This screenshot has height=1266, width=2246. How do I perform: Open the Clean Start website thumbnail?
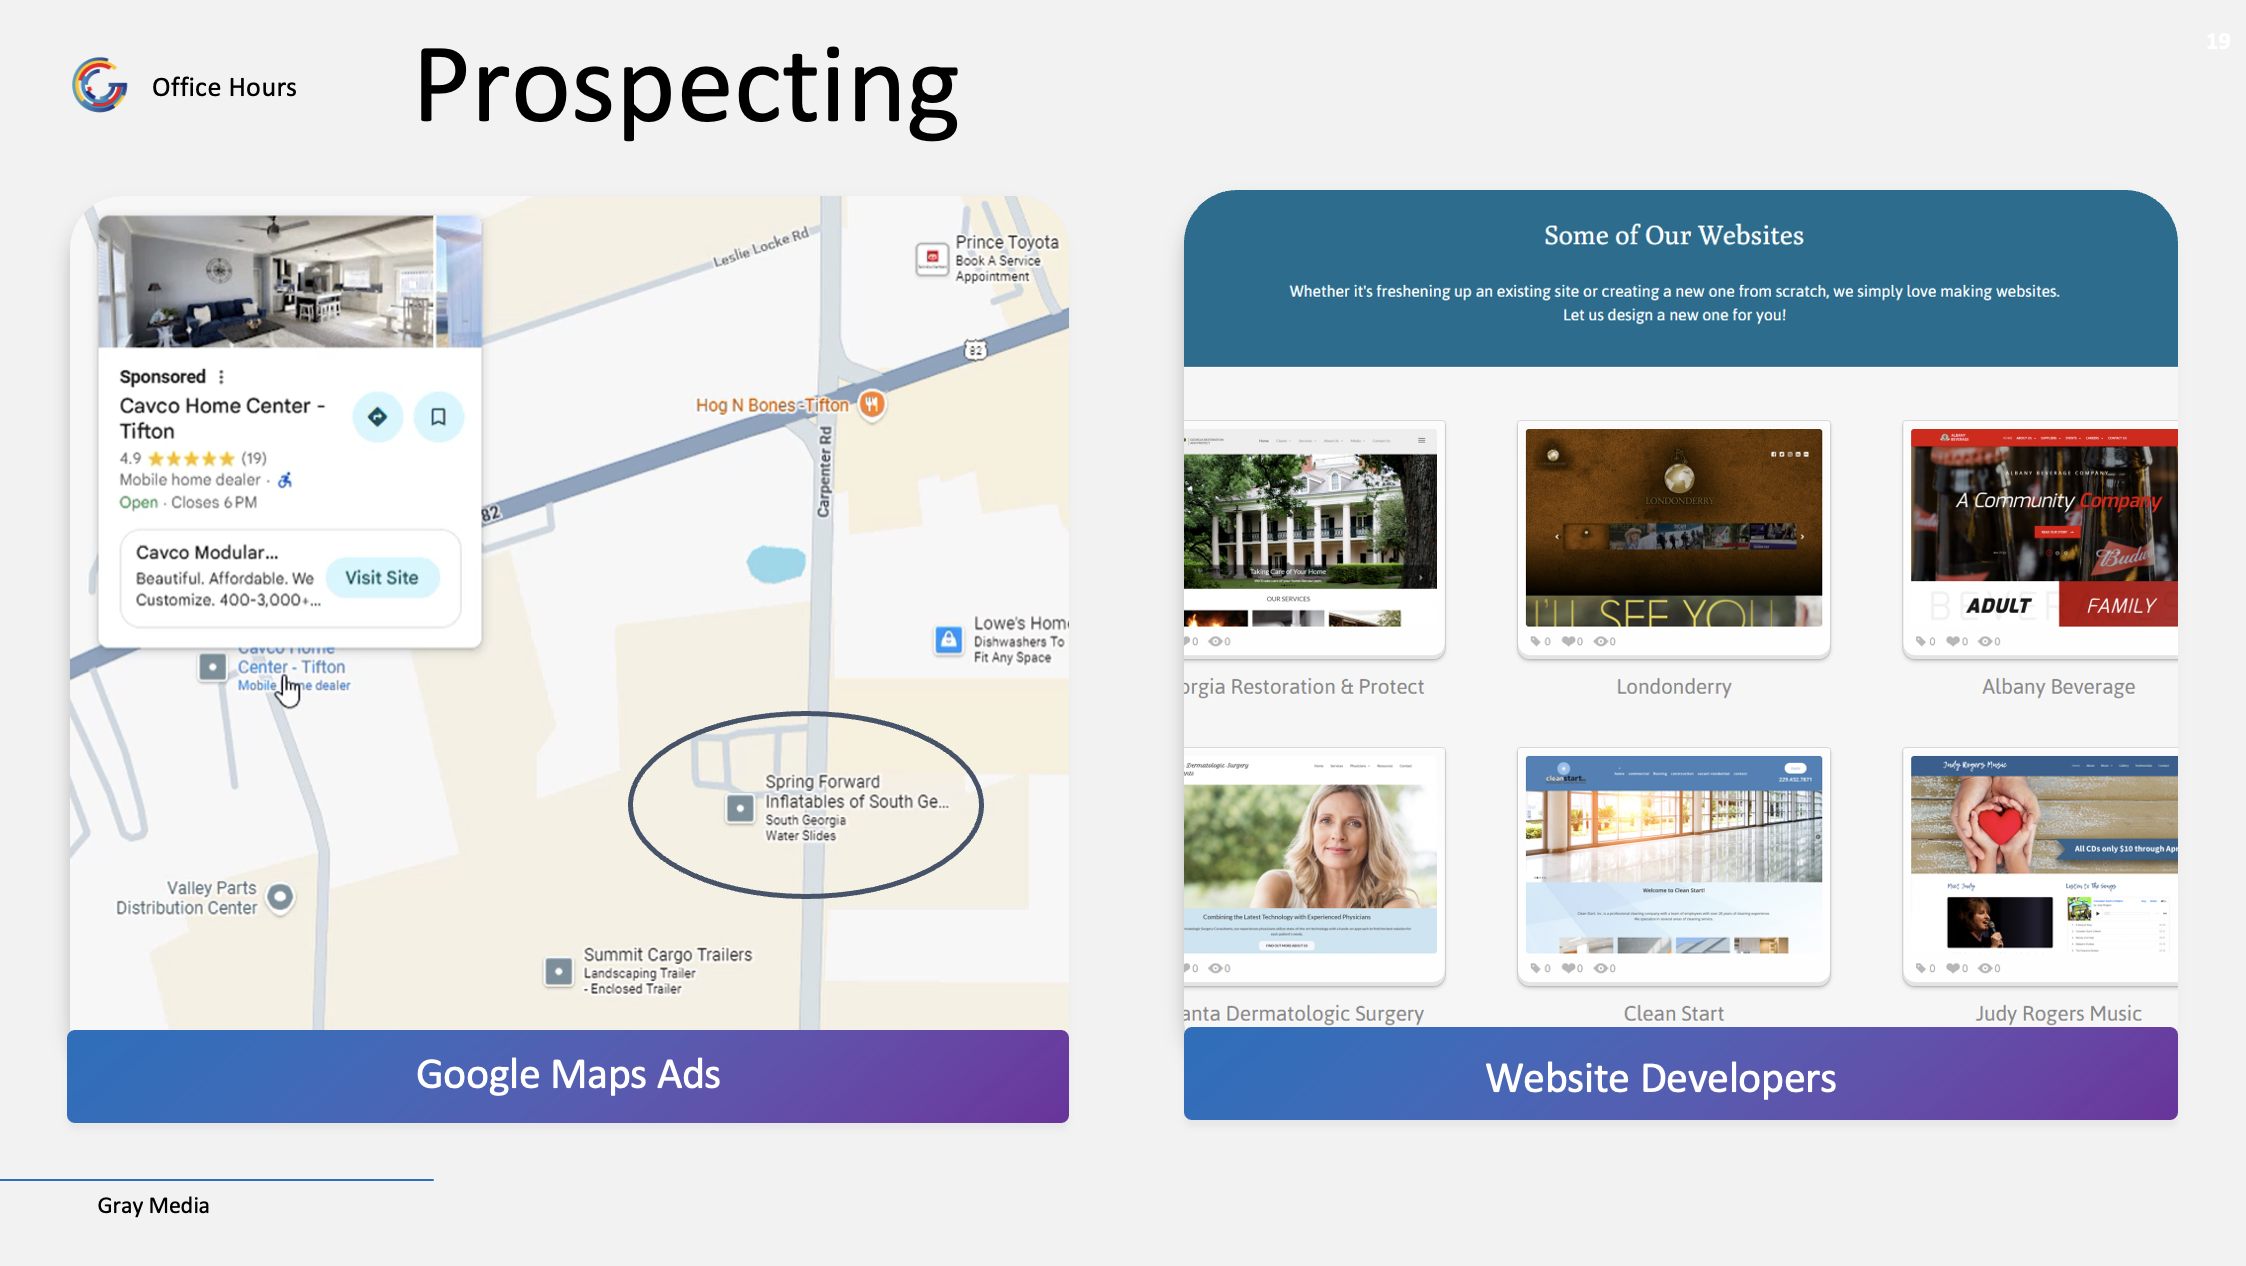pos(1673,855)
